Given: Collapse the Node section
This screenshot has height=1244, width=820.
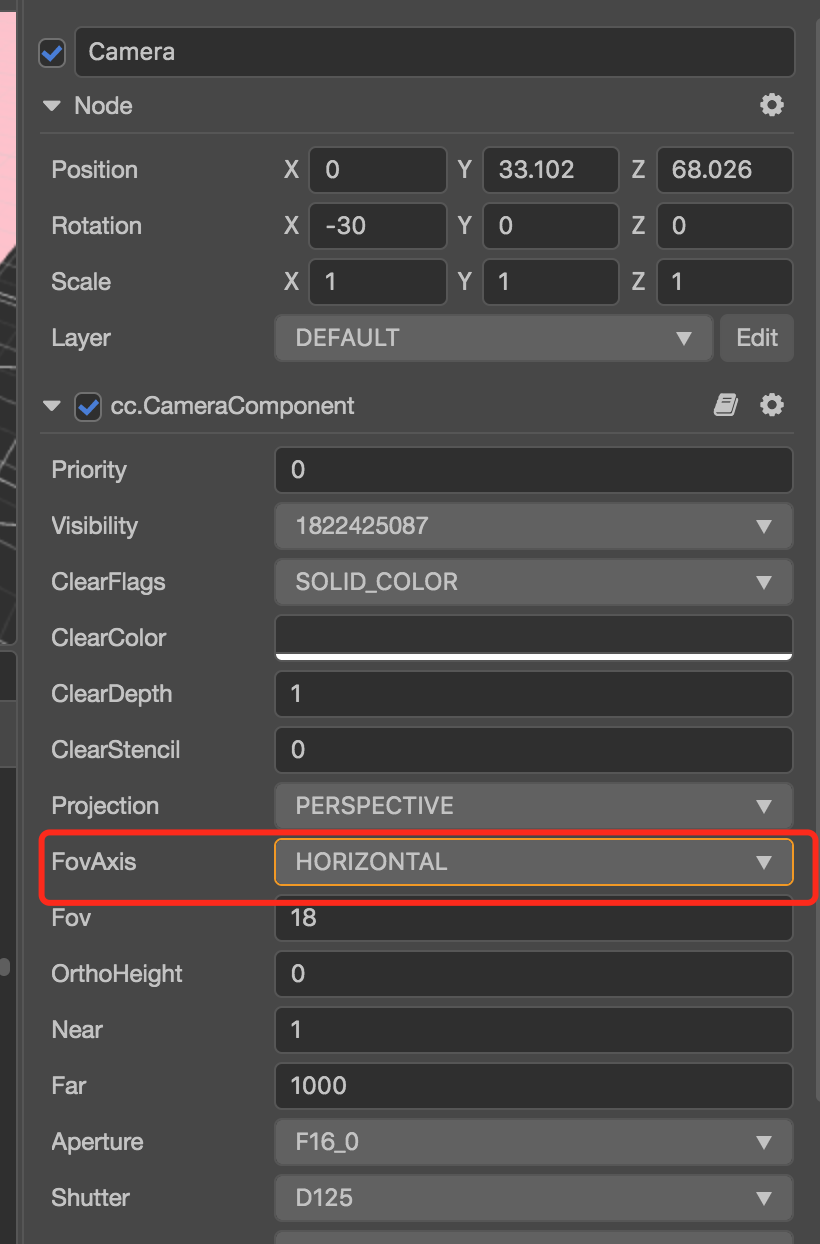Looking at the screenshot, I should [x=52, y=105].
